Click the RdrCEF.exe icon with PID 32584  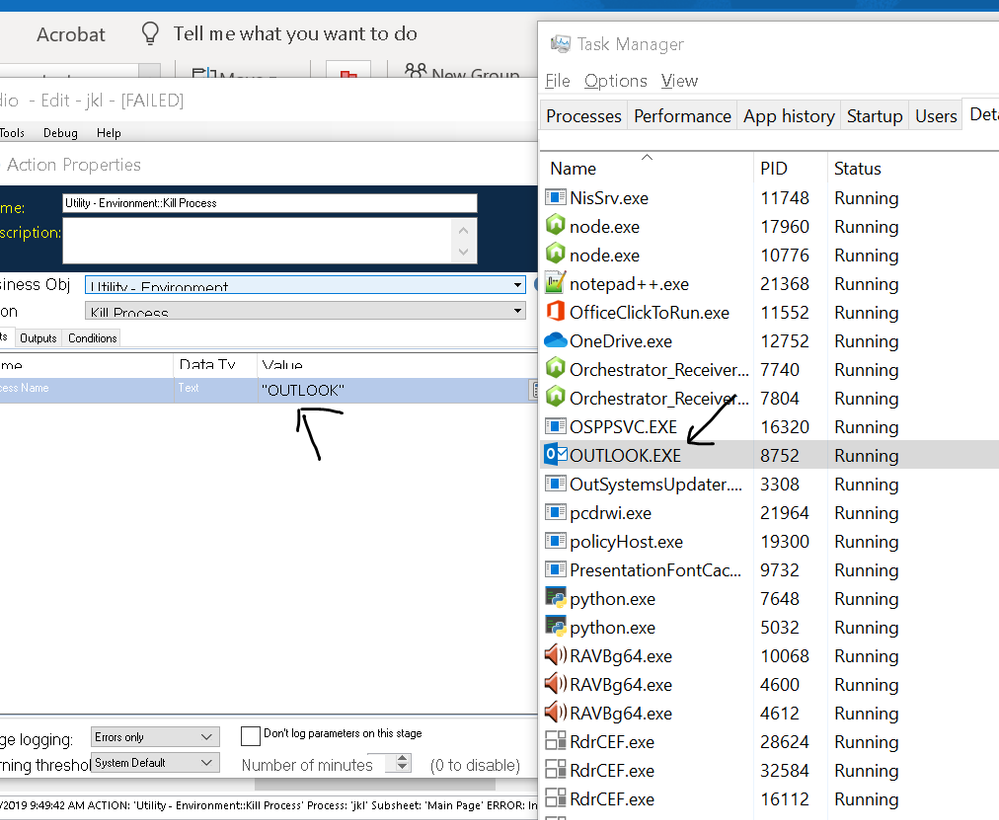click(x=556, y=770)
